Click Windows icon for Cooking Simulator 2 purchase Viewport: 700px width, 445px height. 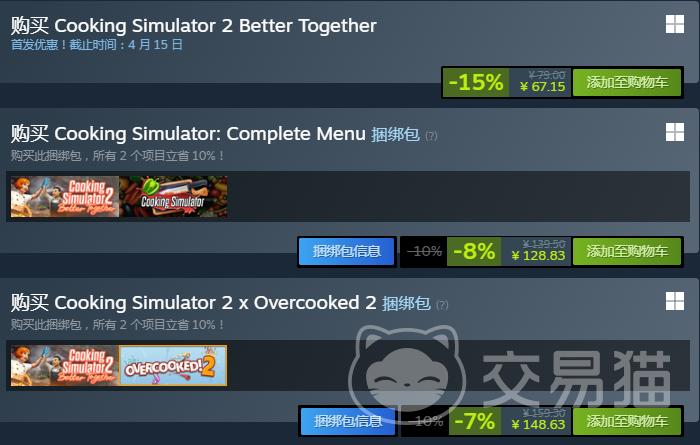[x=675, y=24]
